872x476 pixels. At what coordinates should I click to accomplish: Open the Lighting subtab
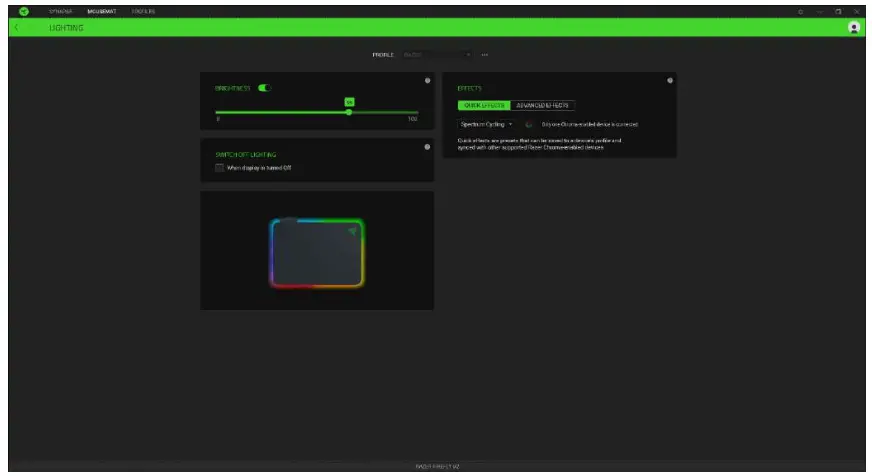[66, 27]
